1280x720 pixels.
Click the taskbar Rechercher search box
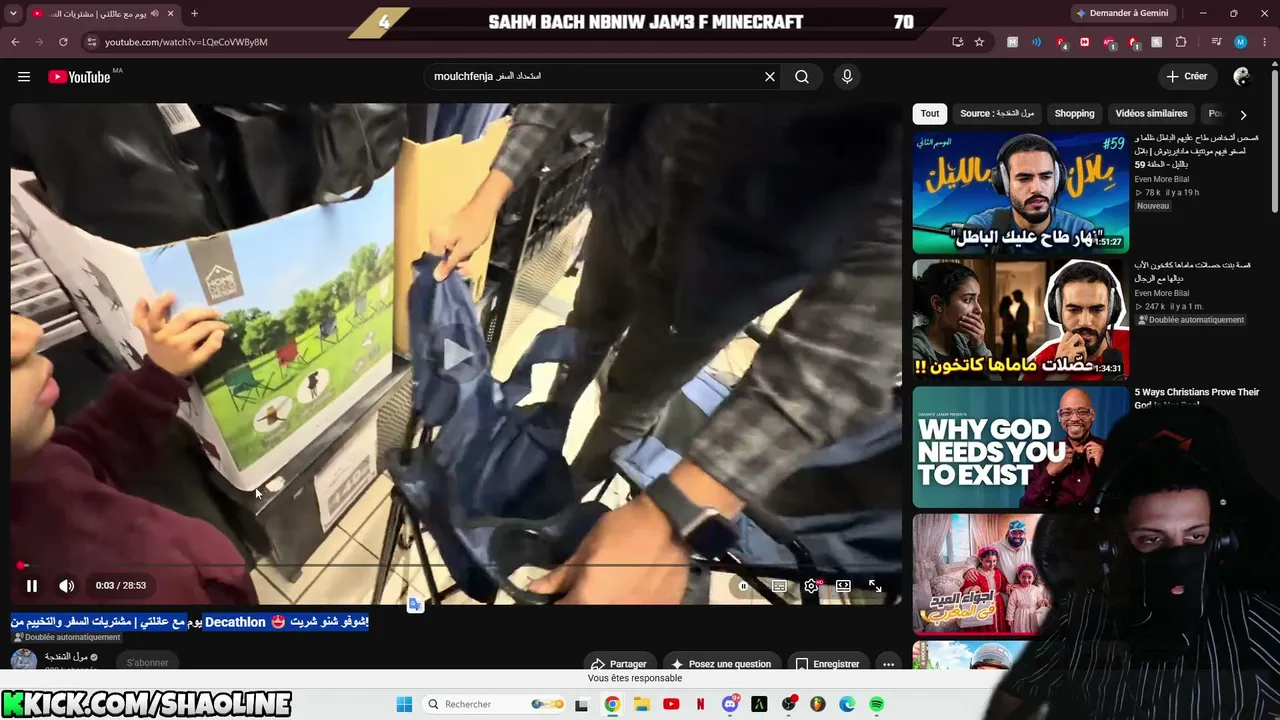point(494,704)
